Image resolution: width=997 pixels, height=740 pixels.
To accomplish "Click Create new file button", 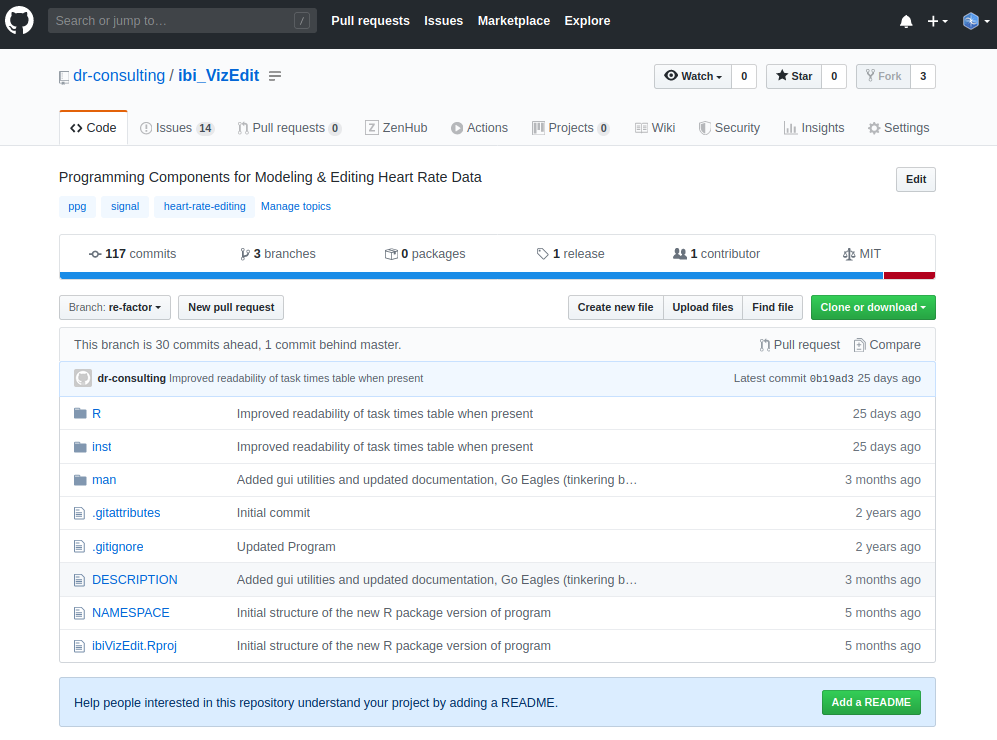I will pyautogui.click(x=615, y=308).
